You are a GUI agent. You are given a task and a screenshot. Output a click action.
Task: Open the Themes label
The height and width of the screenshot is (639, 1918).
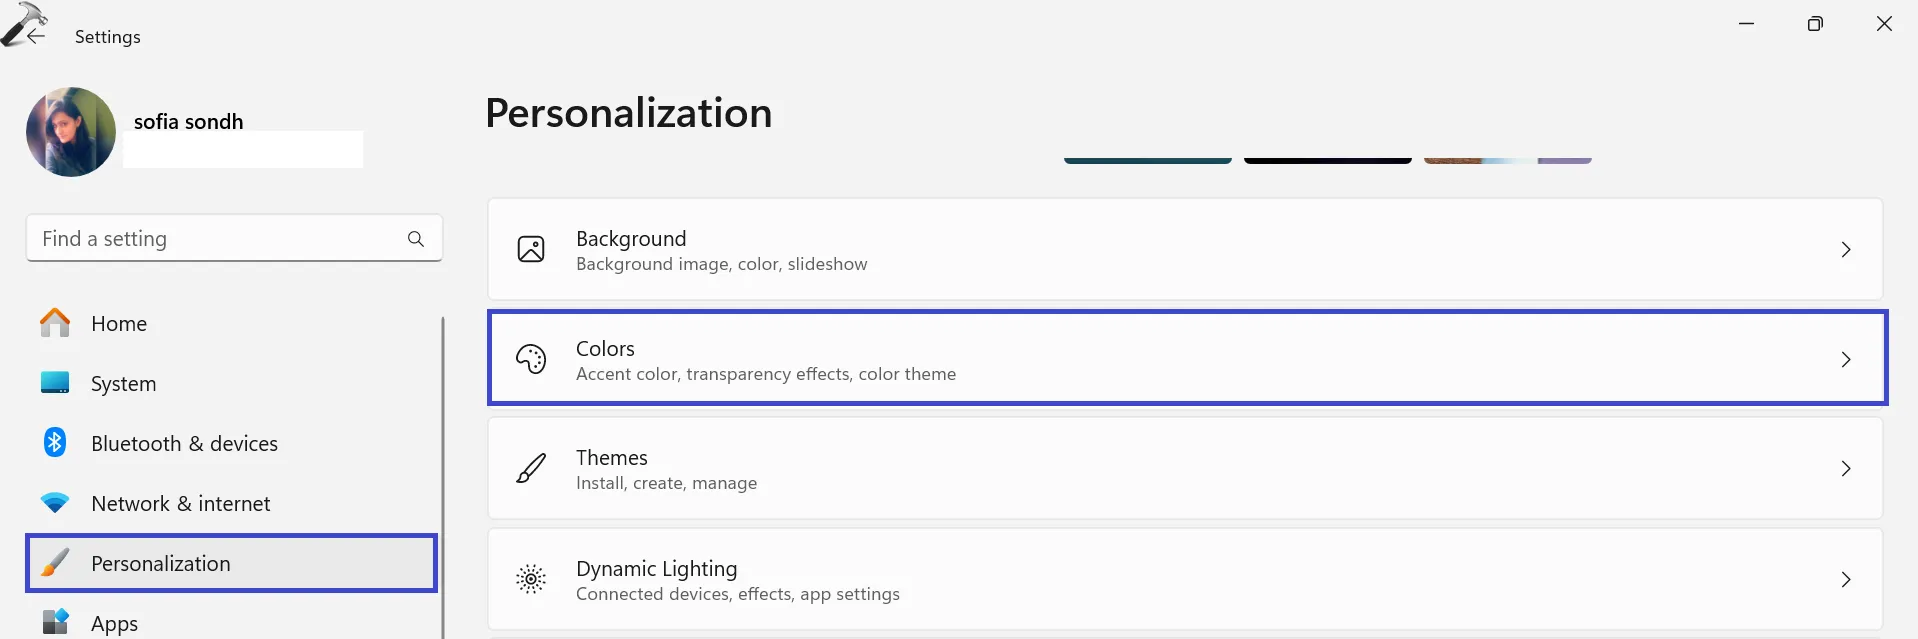click(612, 458)
